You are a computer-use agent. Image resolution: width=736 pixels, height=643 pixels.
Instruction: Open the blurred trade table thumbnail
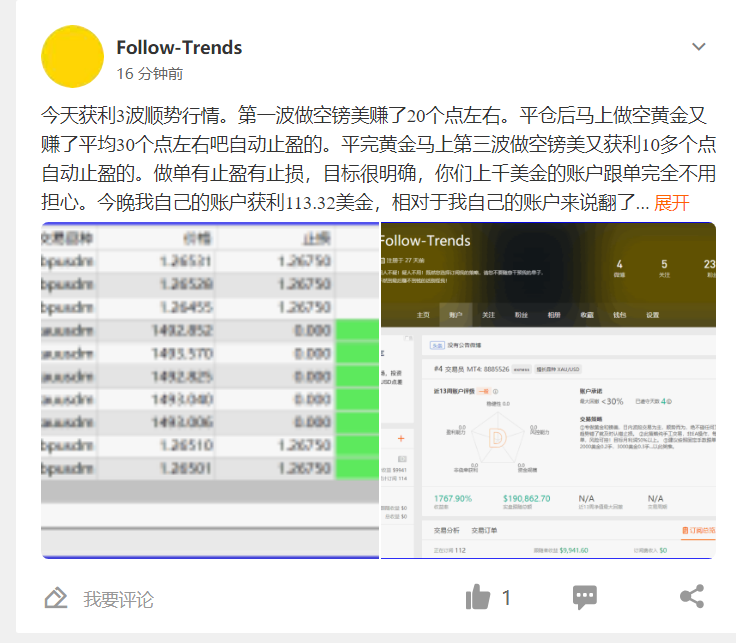[x=210, y=390]
